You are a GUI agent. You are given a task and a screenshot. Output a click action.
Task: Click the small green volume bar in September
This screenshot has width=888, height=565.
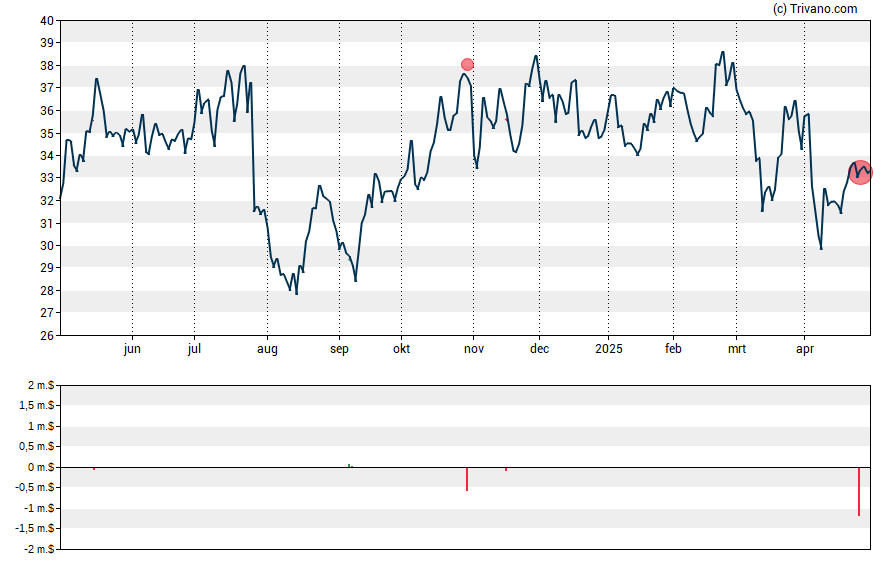(x=349, y=466)
